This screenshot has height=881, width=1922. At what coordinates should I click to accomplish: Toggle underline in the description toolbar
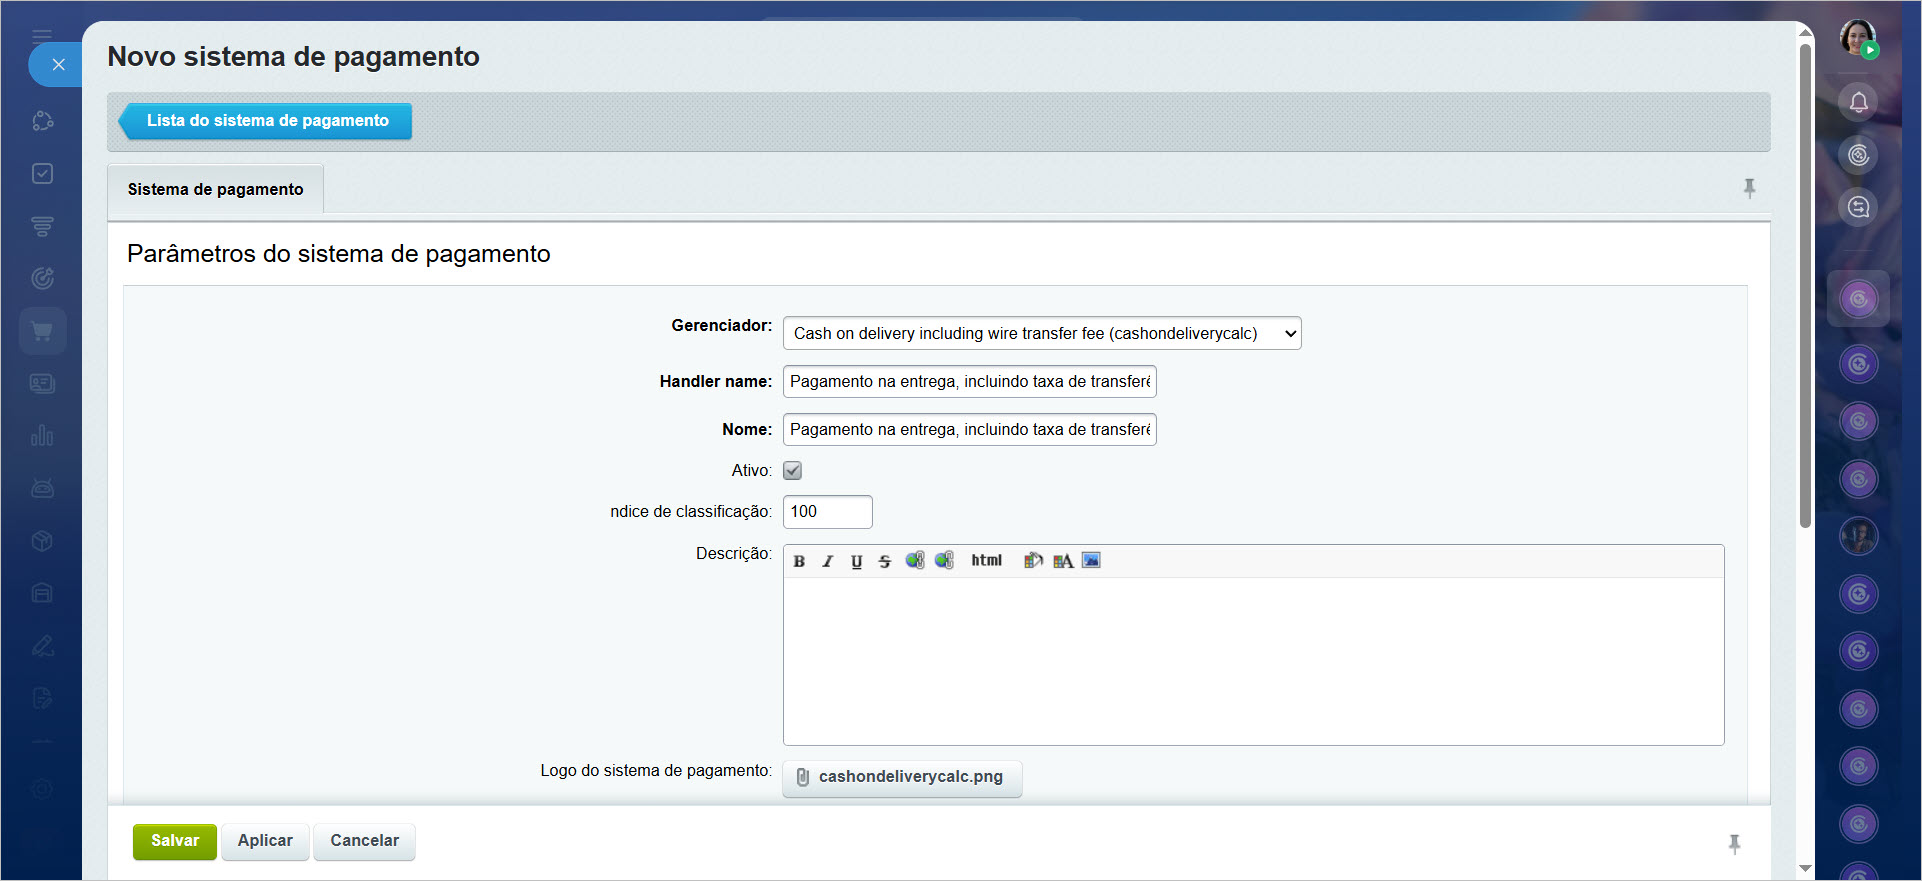(x=856, y=561)
